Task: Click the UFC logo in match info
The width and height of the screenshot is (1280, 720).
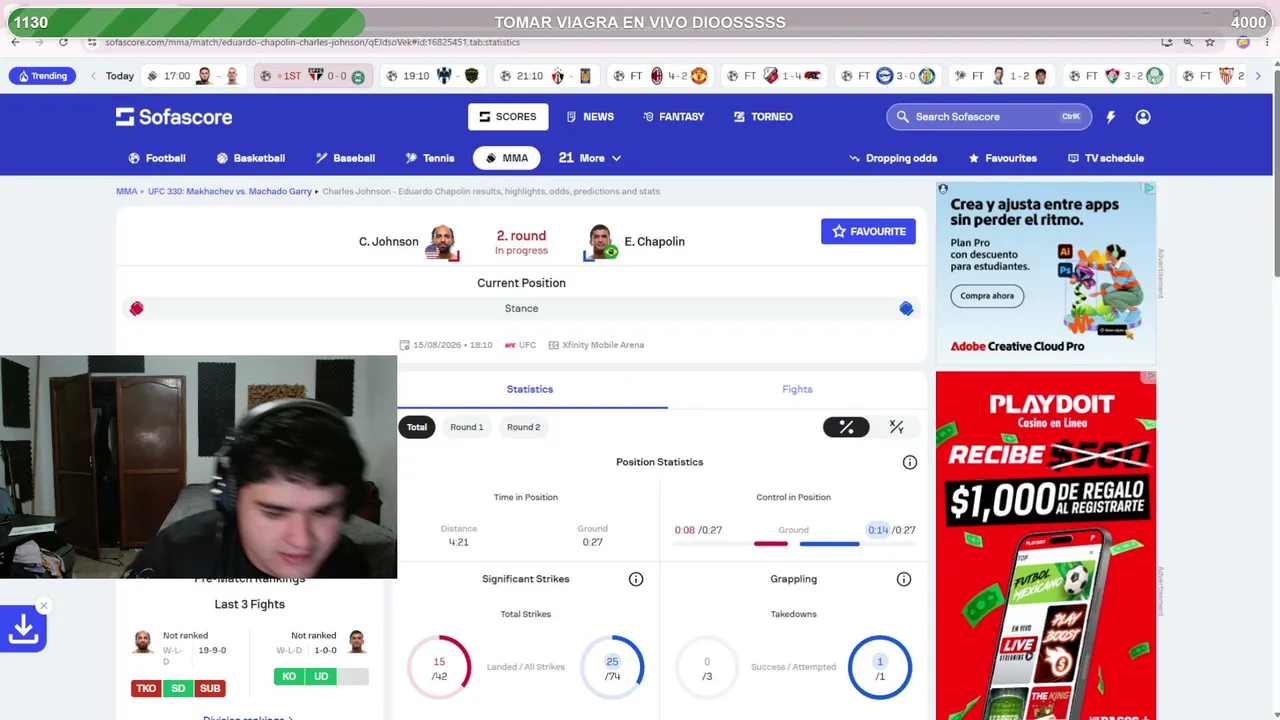Action: (x=510, y=345)
